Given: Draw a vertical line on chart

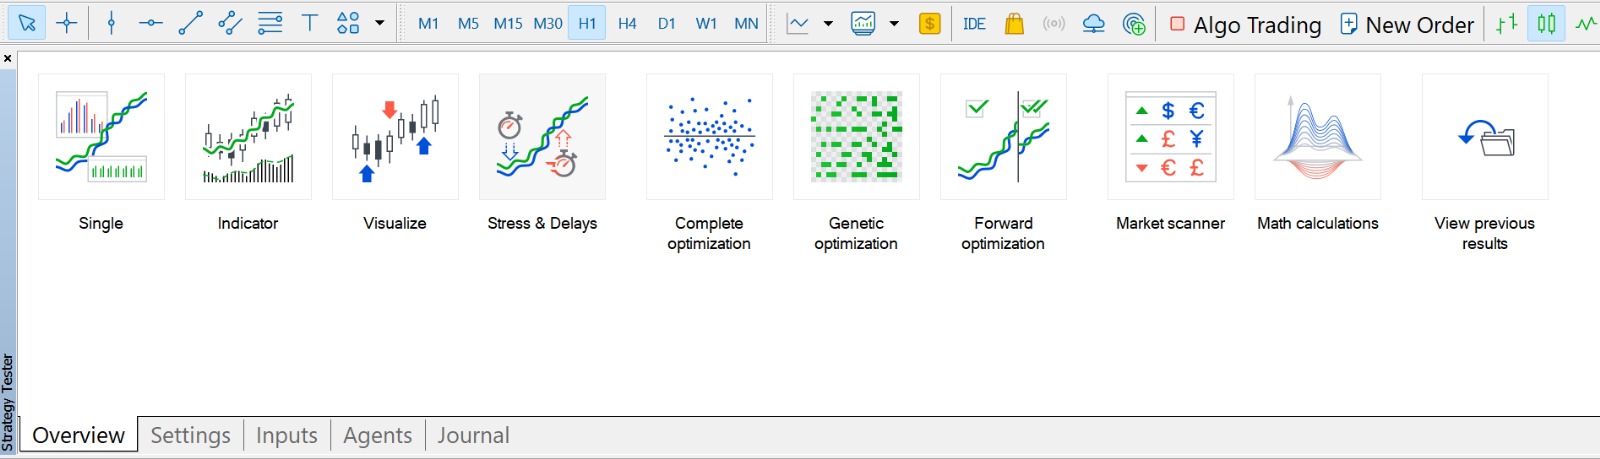Looking at the screenshot, I should click(111, 23).
